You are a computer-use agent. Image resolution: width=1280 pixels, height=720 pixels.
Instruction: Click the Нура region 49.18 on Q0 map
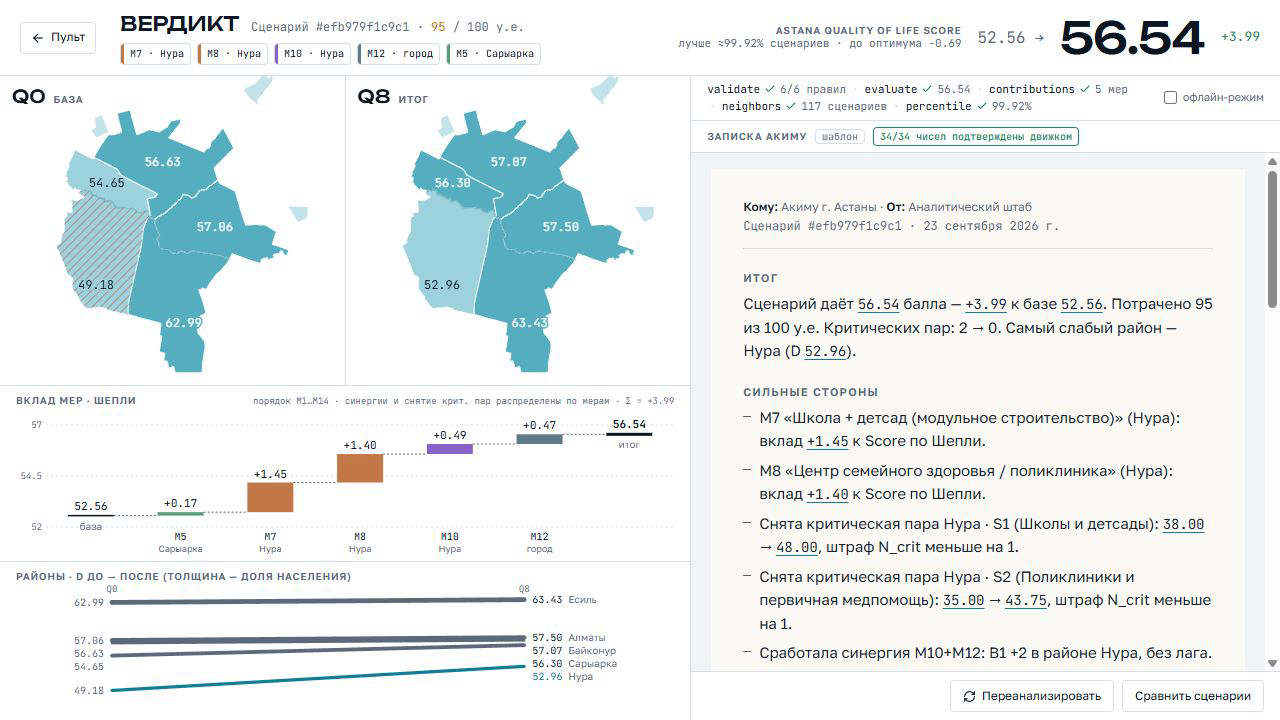pyautogui.click(x=96, y=285)
